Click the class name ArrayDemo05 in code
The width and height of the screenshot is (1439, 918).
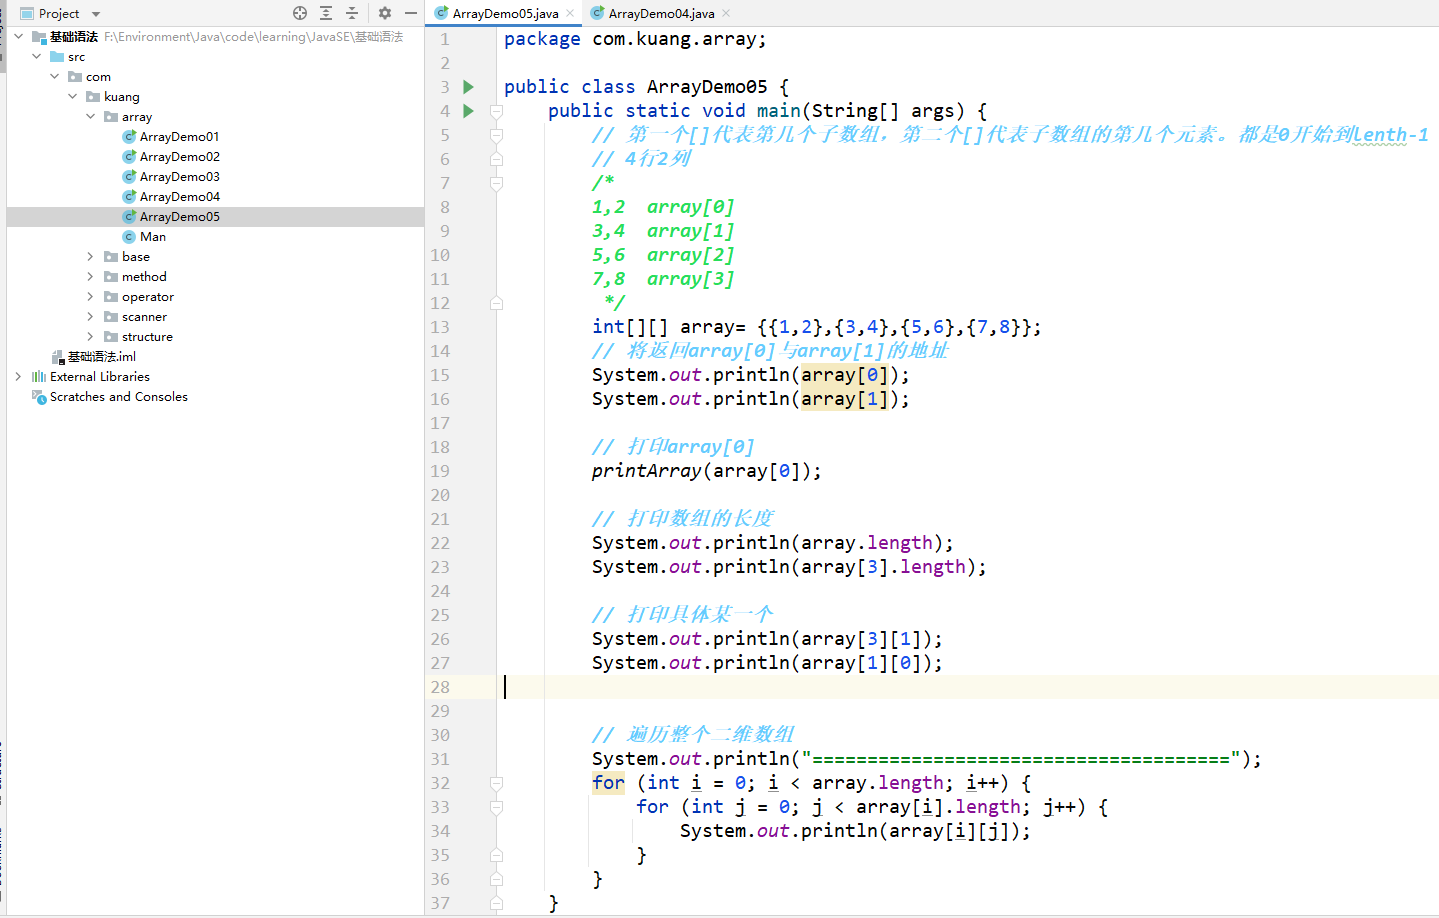coord(707,87)
